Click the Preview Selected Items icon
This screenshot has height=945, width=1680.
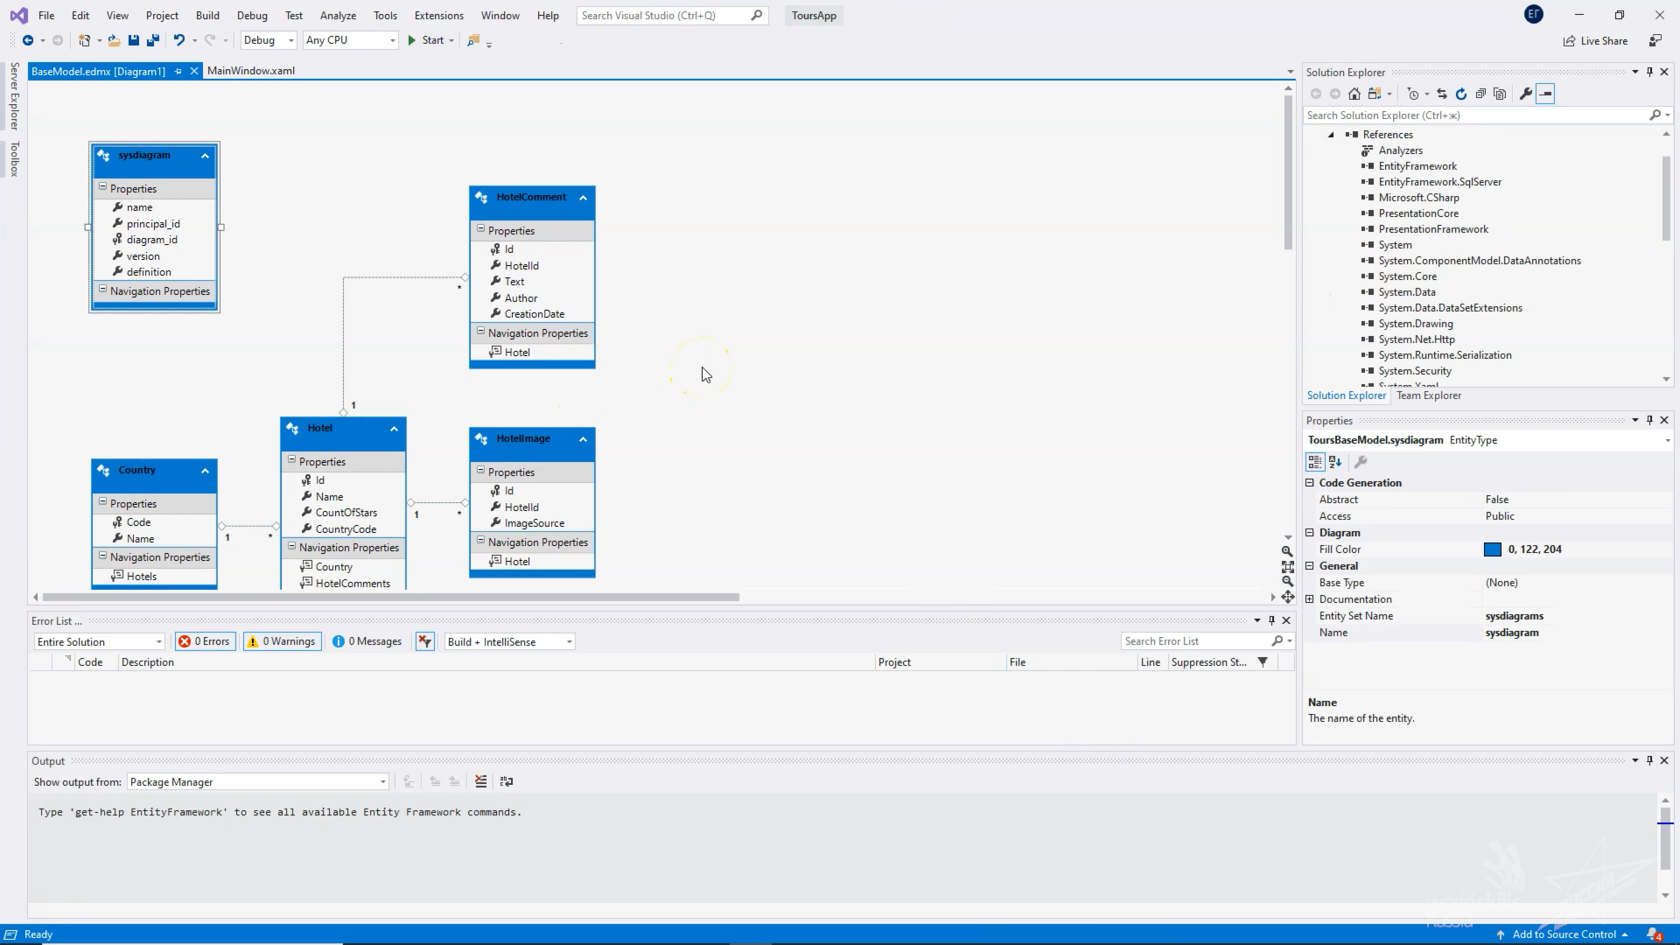(x=1546, y=94)
